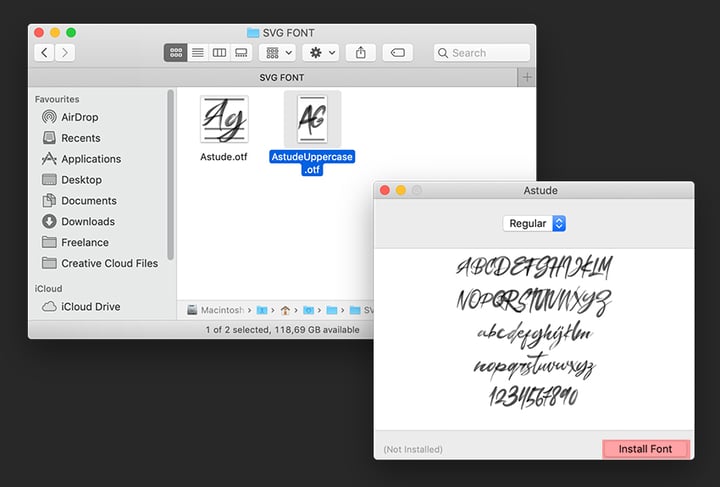
Task: Select the Astude.otf font file icon
Action: tap(224, 119)
